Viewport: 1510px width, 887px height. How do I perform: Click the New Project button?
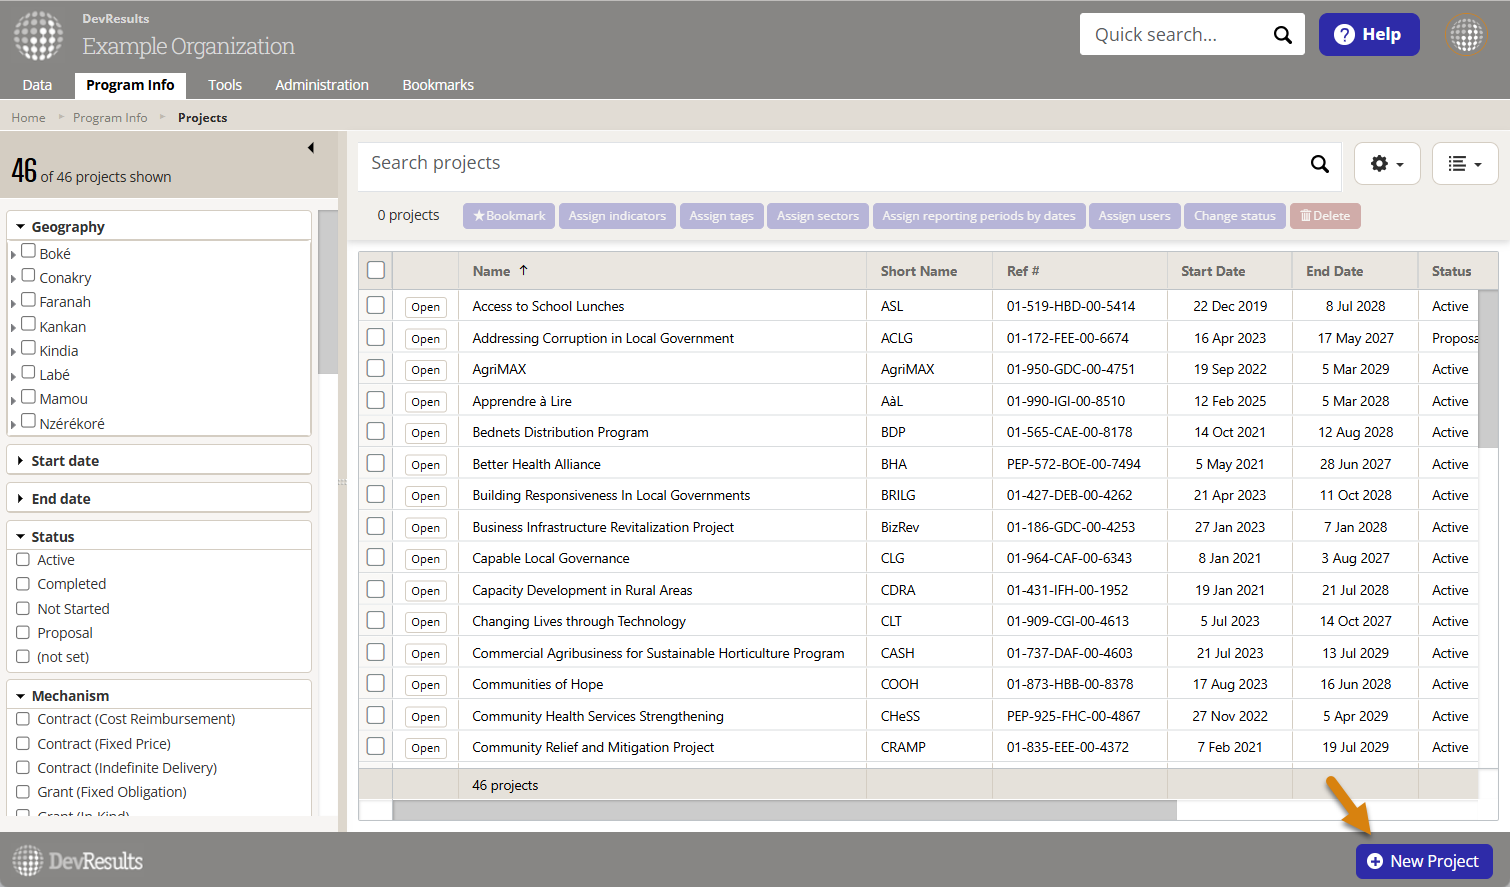[1423, 861]
